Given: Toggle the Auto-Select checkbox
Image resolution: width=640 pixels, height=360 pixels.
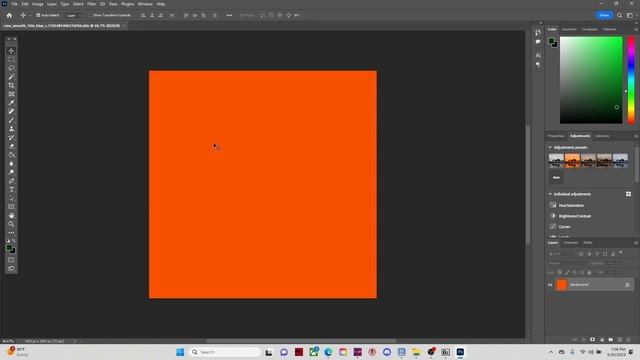Looking at the screenshot, I should 38,15.
